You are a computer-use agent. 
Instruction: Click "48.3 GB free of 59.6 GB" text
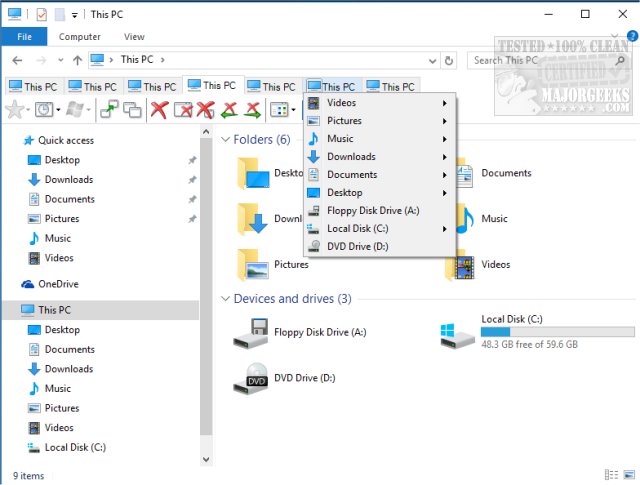[529, 345]
